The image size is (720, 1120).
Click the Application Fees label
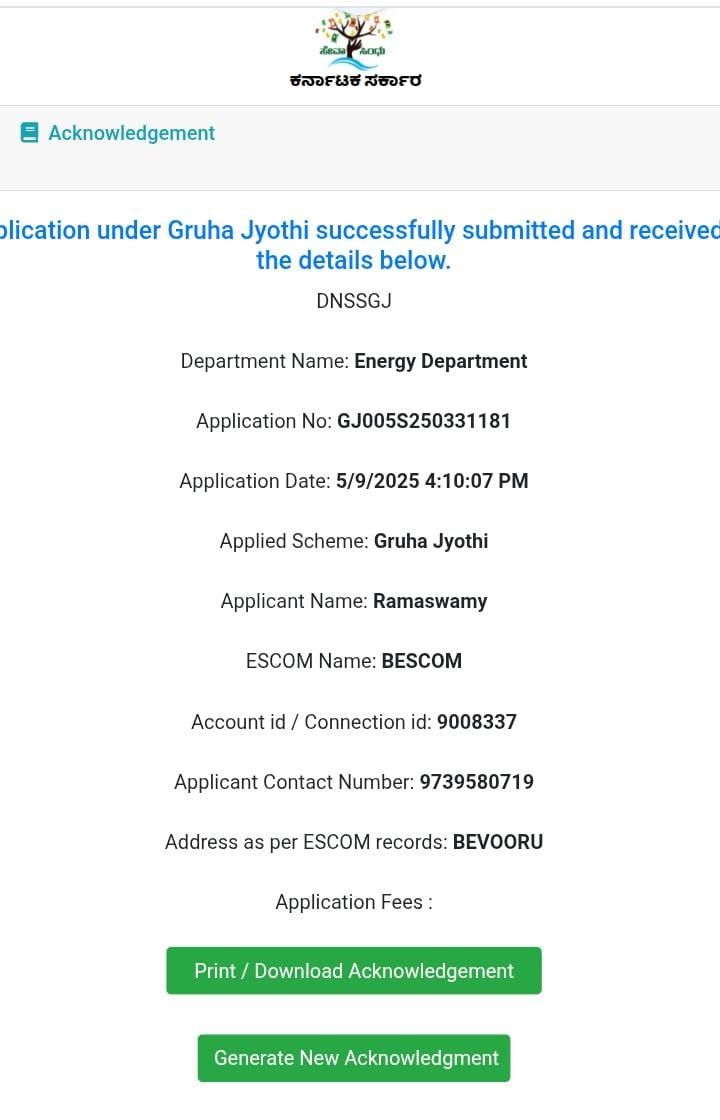coord(354,902)
